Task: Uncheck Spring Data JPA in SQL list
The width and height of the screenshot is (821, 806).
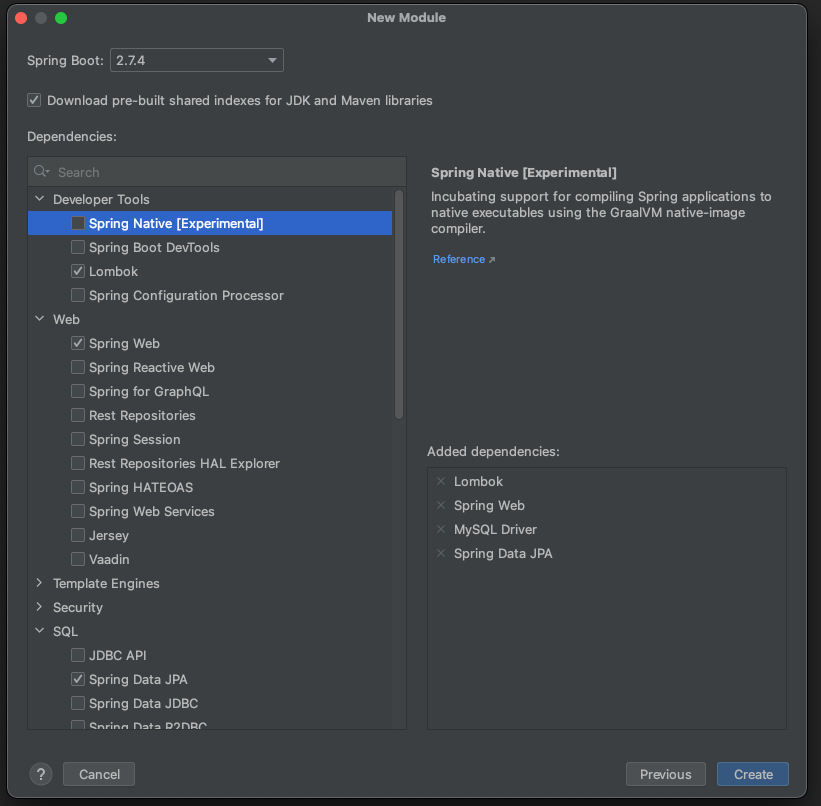Action: [78, 679]
